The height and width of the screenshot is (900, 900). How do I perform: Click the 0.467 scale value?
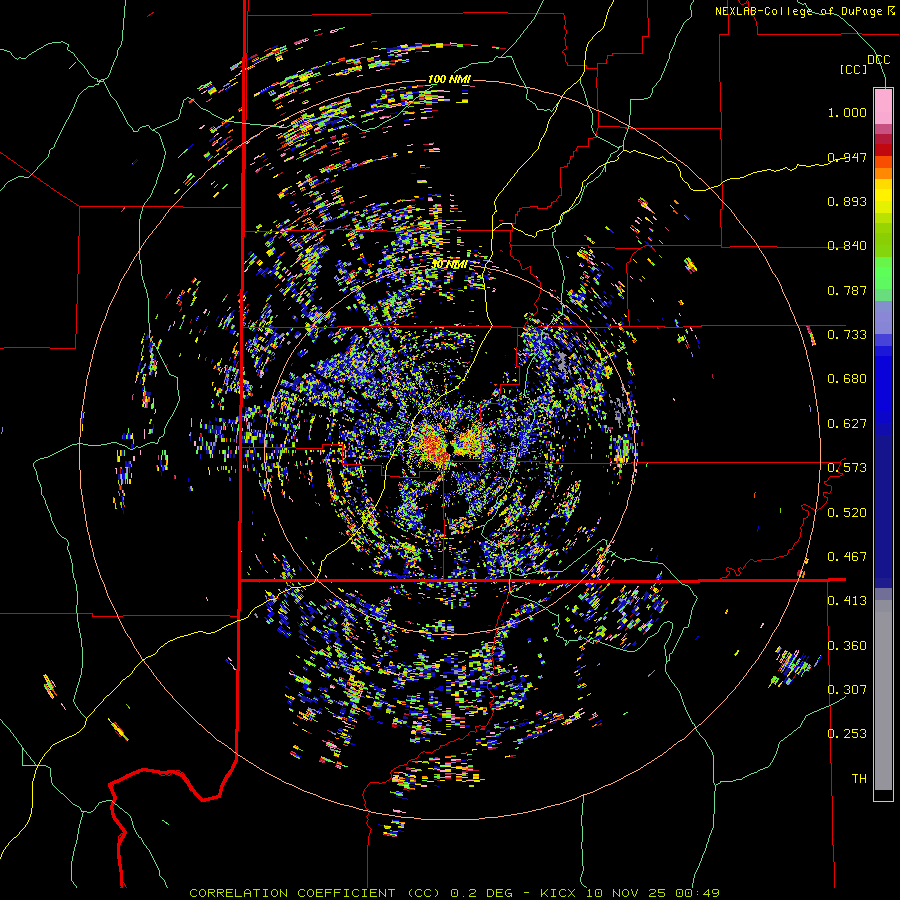coord(847,557)
